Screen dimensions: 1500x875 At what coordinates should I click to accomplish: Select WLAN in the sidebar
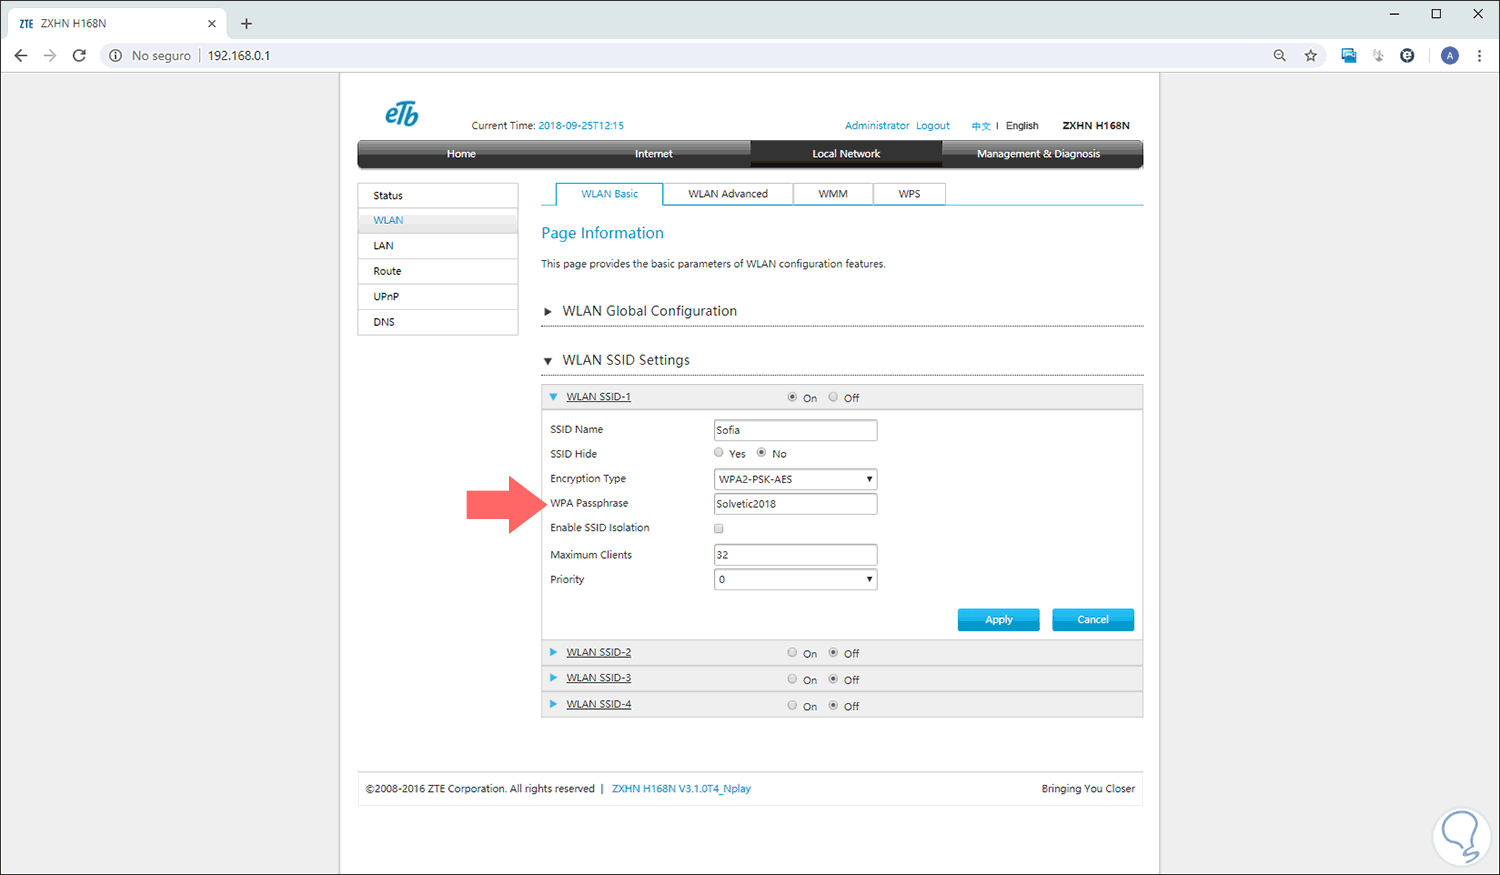(x=438, y=221)
